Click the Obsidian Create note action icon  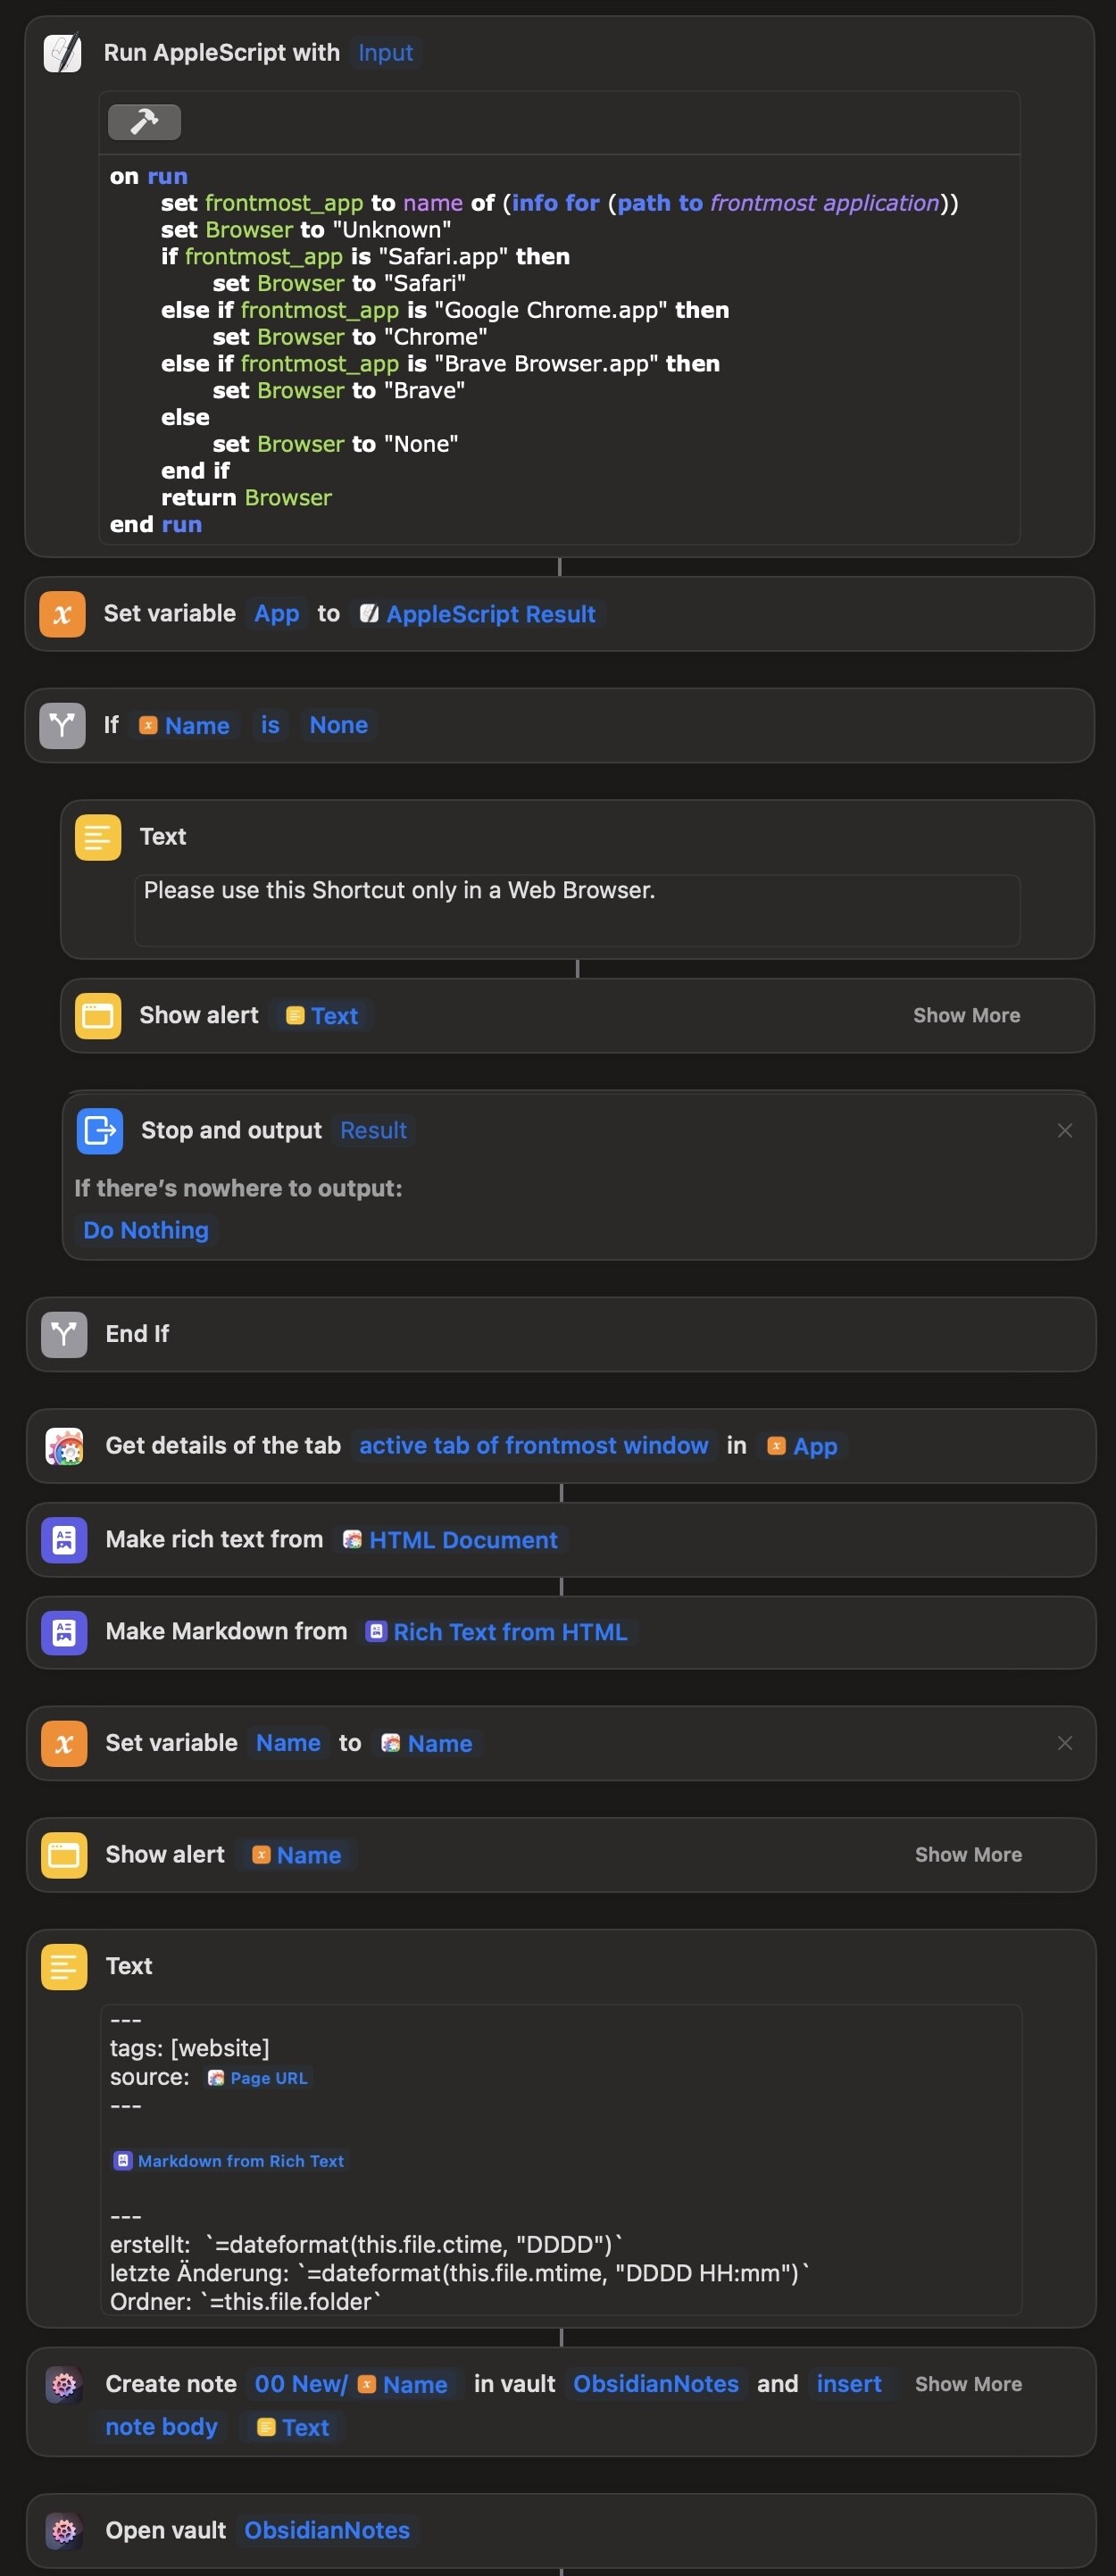click(x=64, y=2385)
